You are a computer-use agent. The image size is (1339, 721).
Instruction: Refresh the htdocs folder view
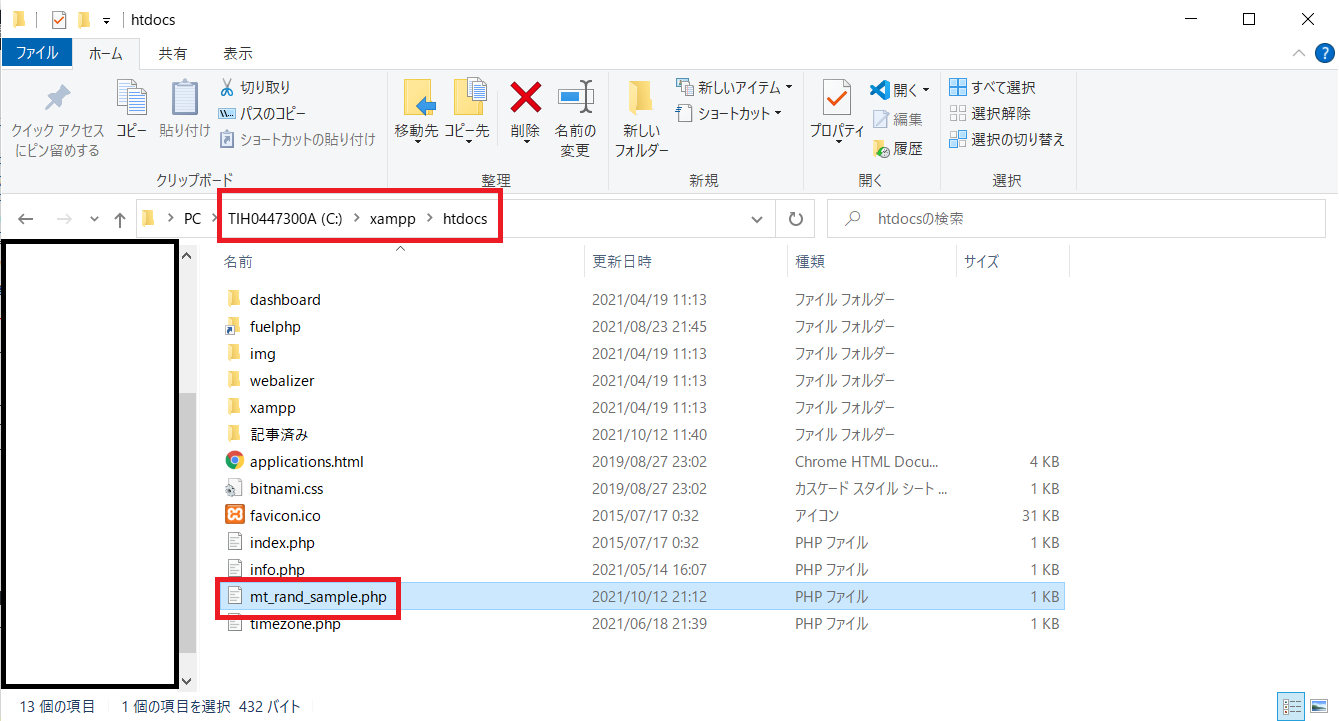click(796, 219)
